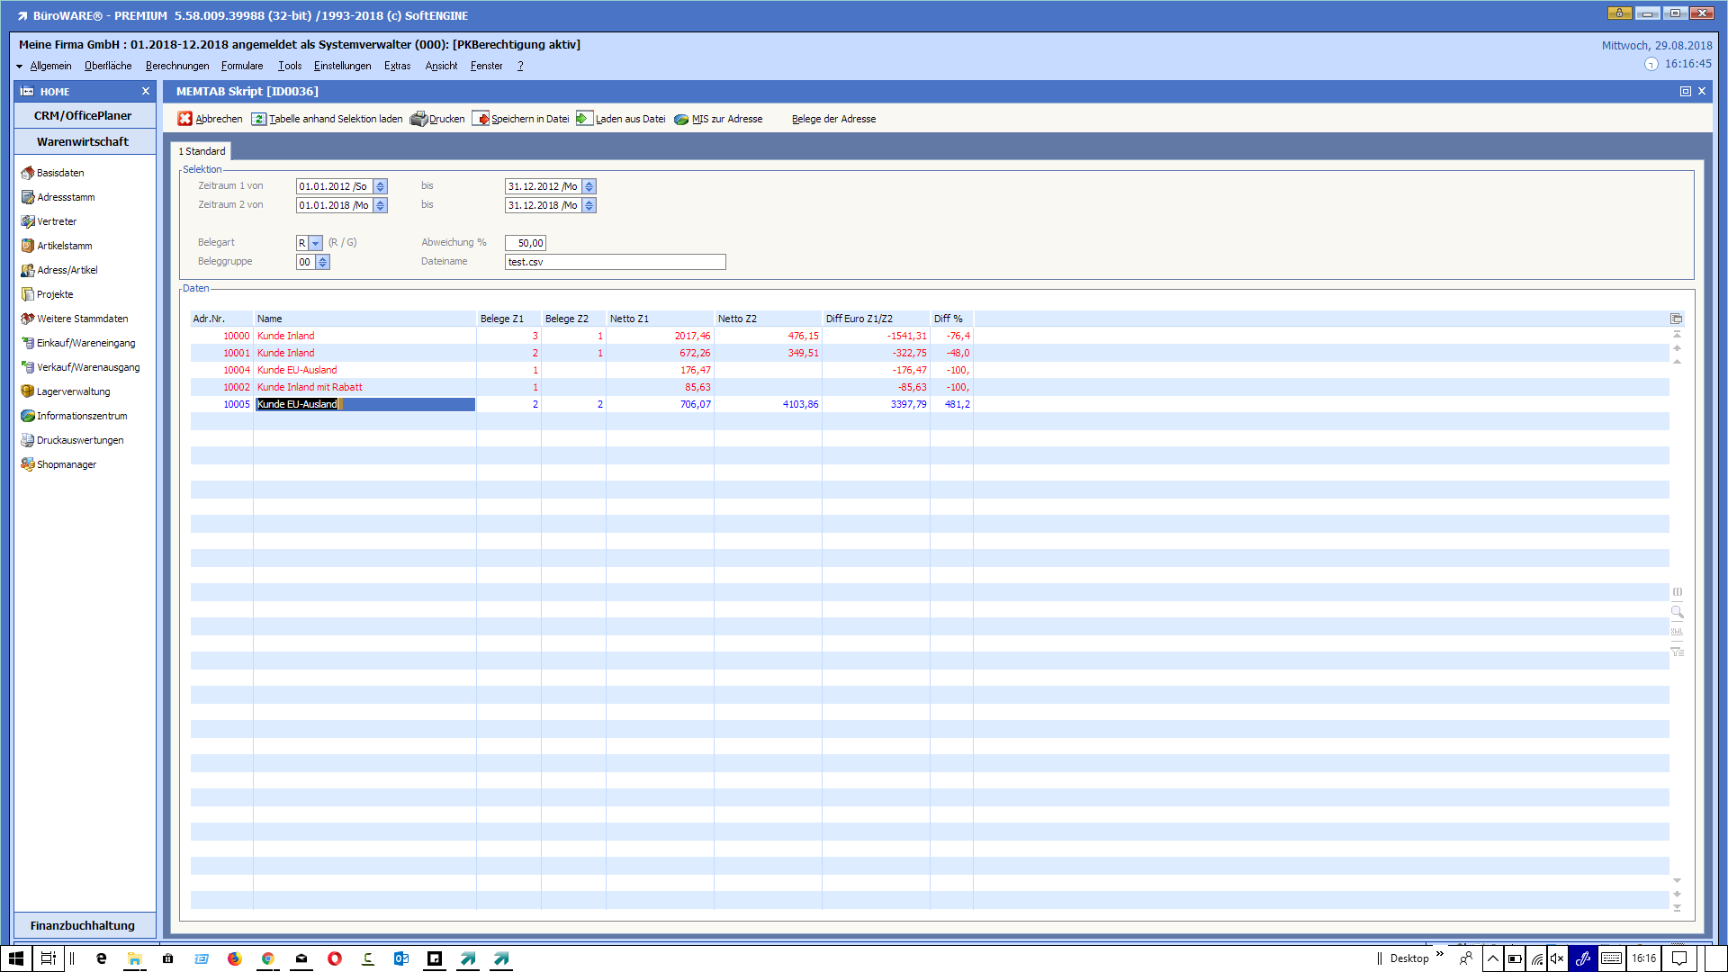Open Zeitraum 2 bis date spinner
Viewport: 1728px width, 972px height.
589,206
